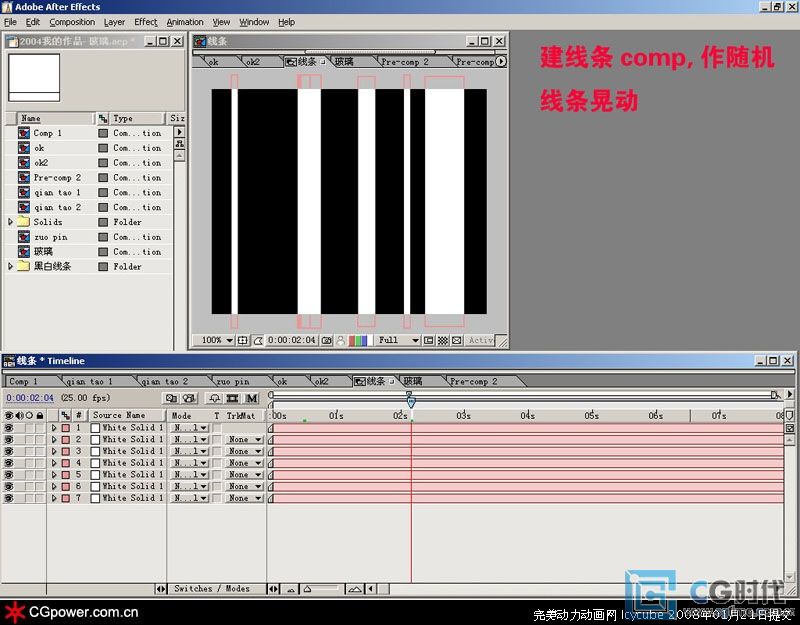Image resolution: width=800 pixels, height=625 pixels.
Task: Expand layer 1 properties triangle
Action: tap(54, 428)
